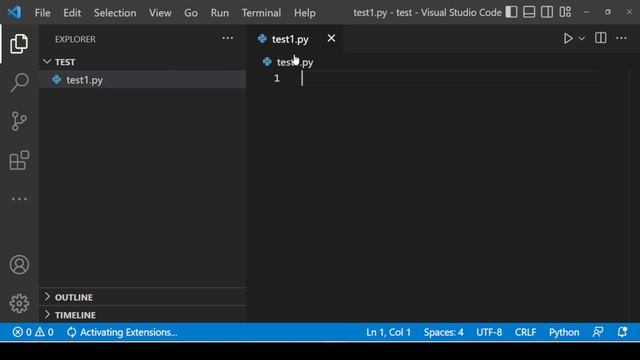Open the Accounts menu icon
Screen dimensions: 640x360
pyautogui.click(x=19, y=264)
